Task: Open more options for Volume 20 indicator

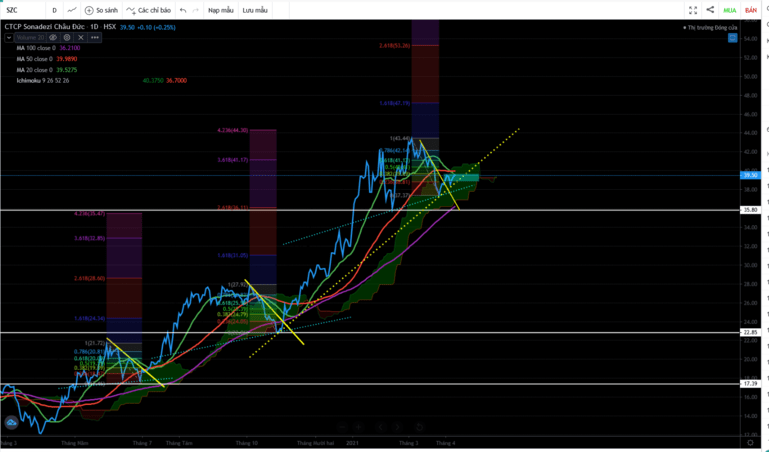Action: pos(95,37)
